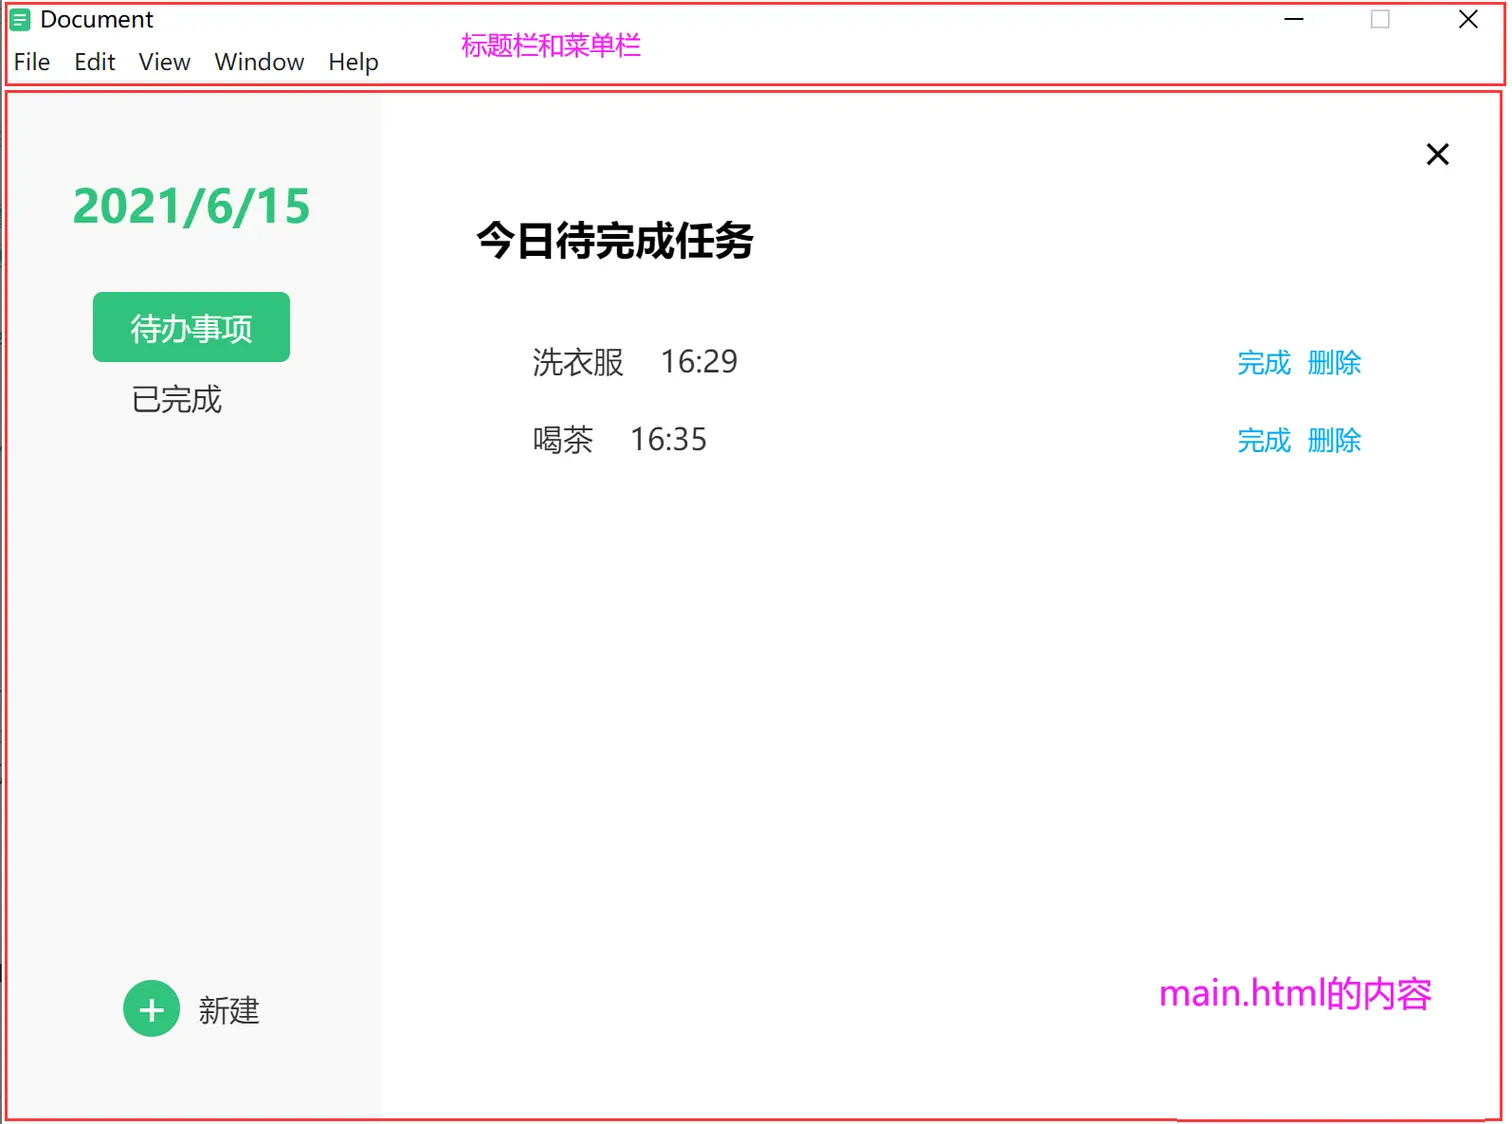Viewport: 1512px width, 1124px height.
Task: Close the Document window from title bar
Action: pos(1467,20)
